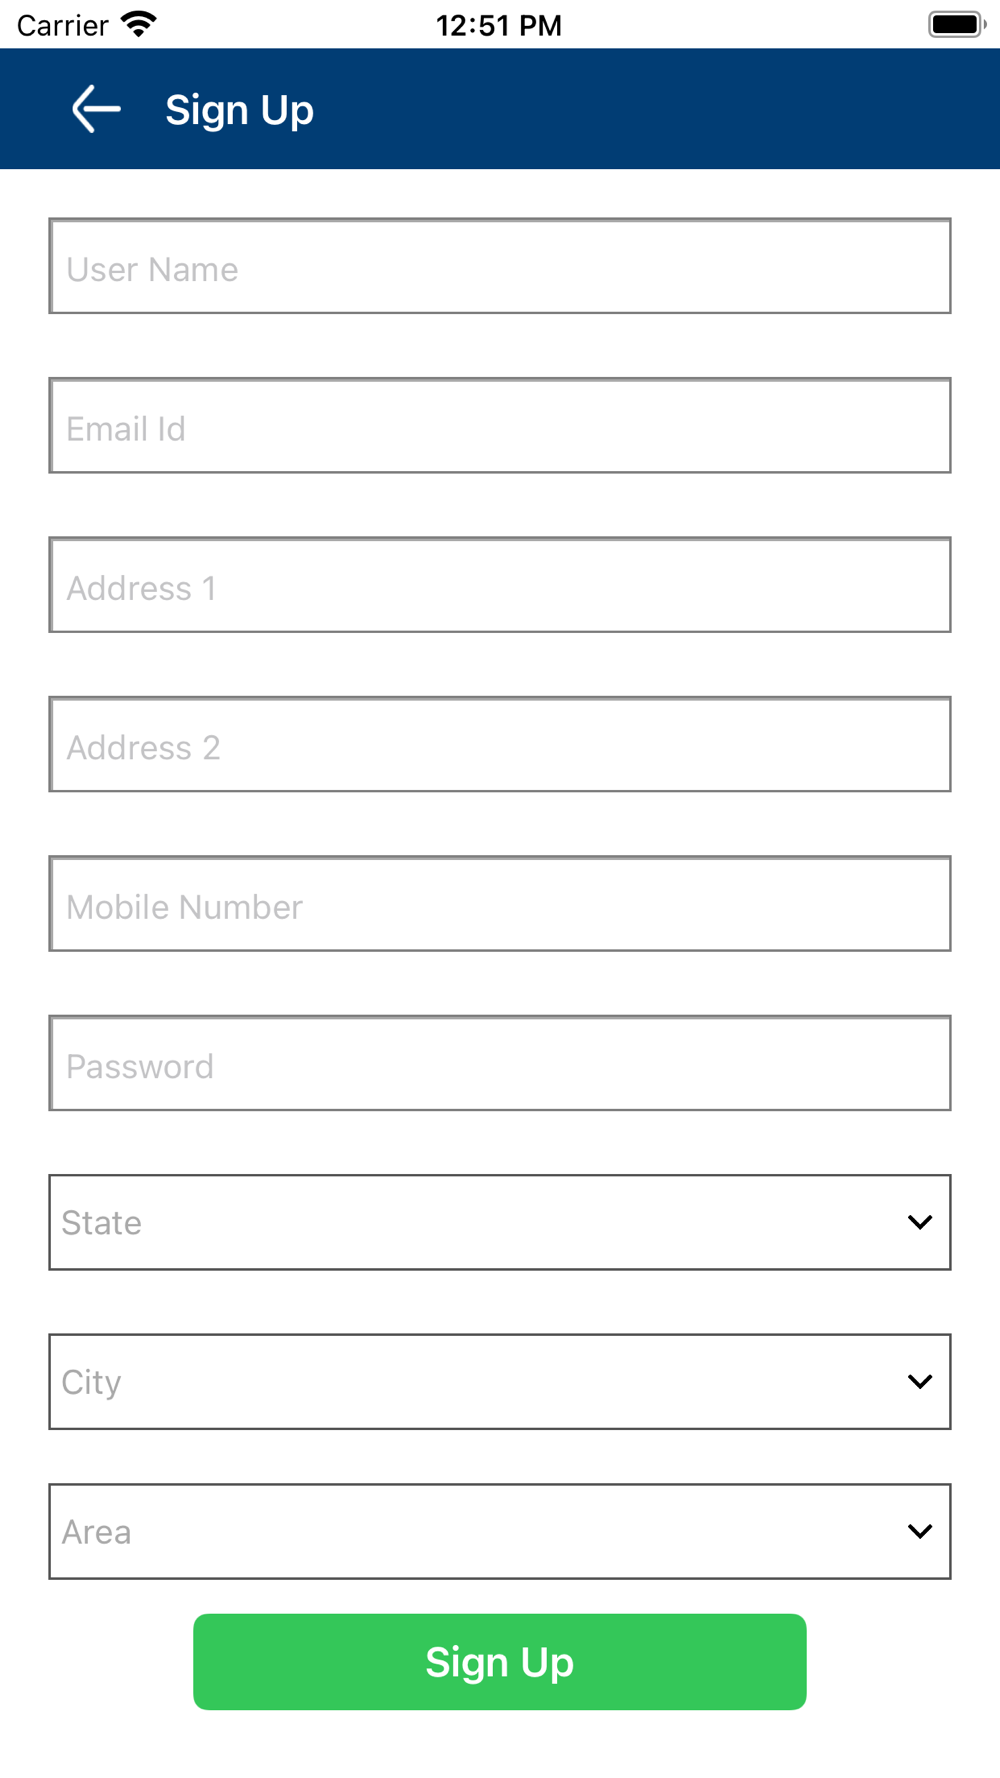Click the Address 2 input box

click(500, 745)
